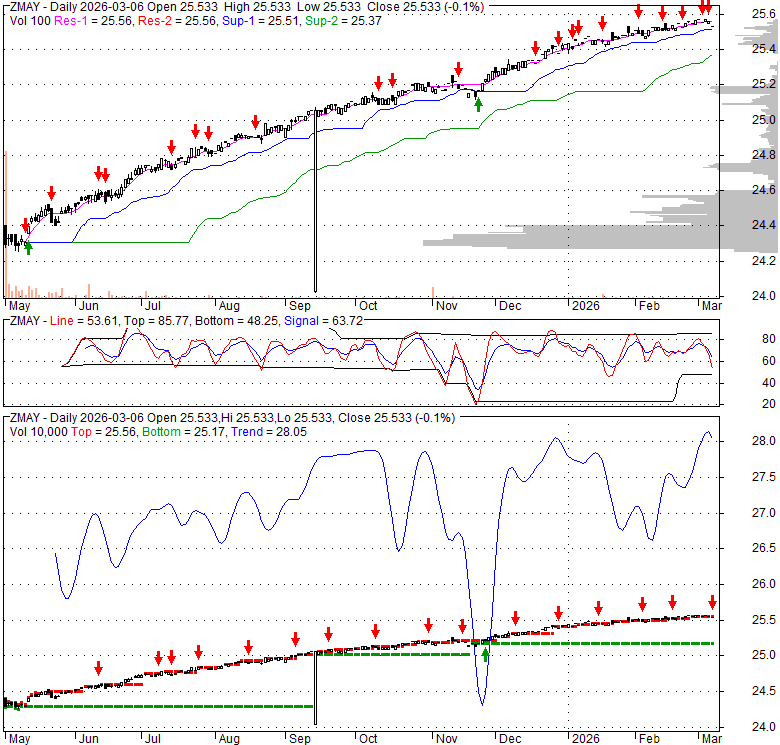Click the red arrow just before November dip in top chart
The height and width of the screenshot is (745, 780).
(x=455, y=70)
